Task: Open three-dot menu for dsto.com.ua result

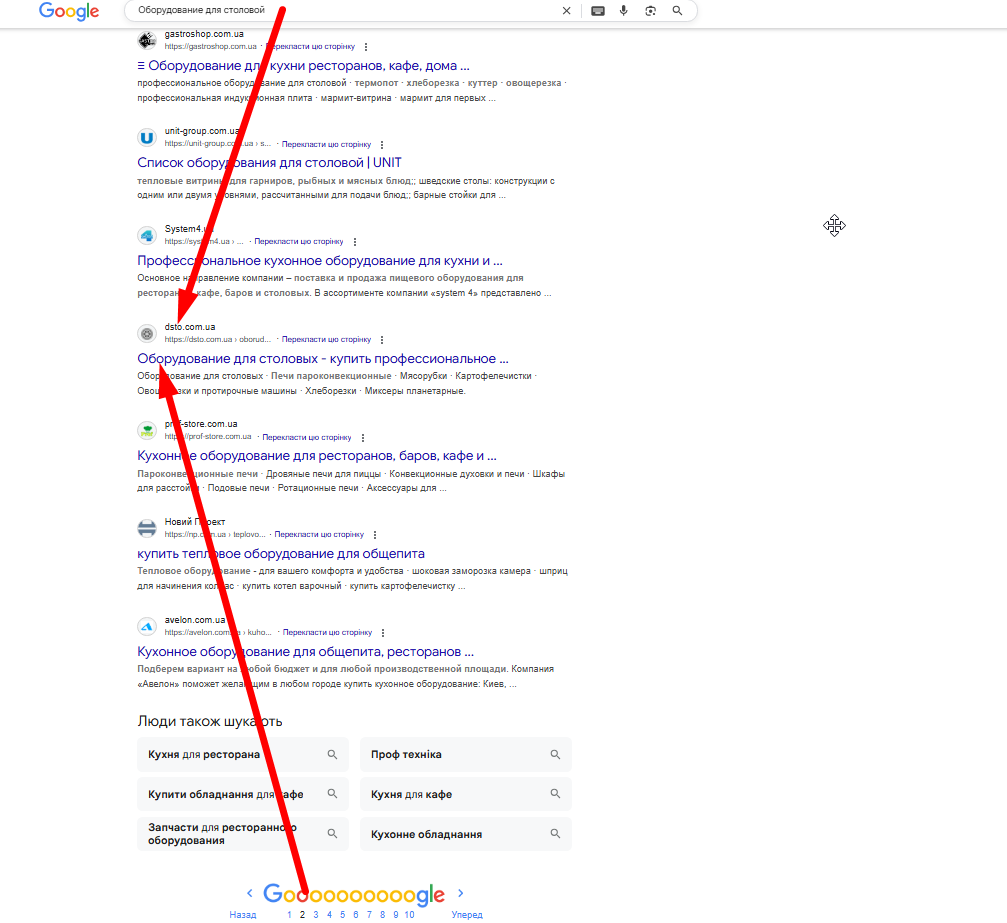Action: 382,340
